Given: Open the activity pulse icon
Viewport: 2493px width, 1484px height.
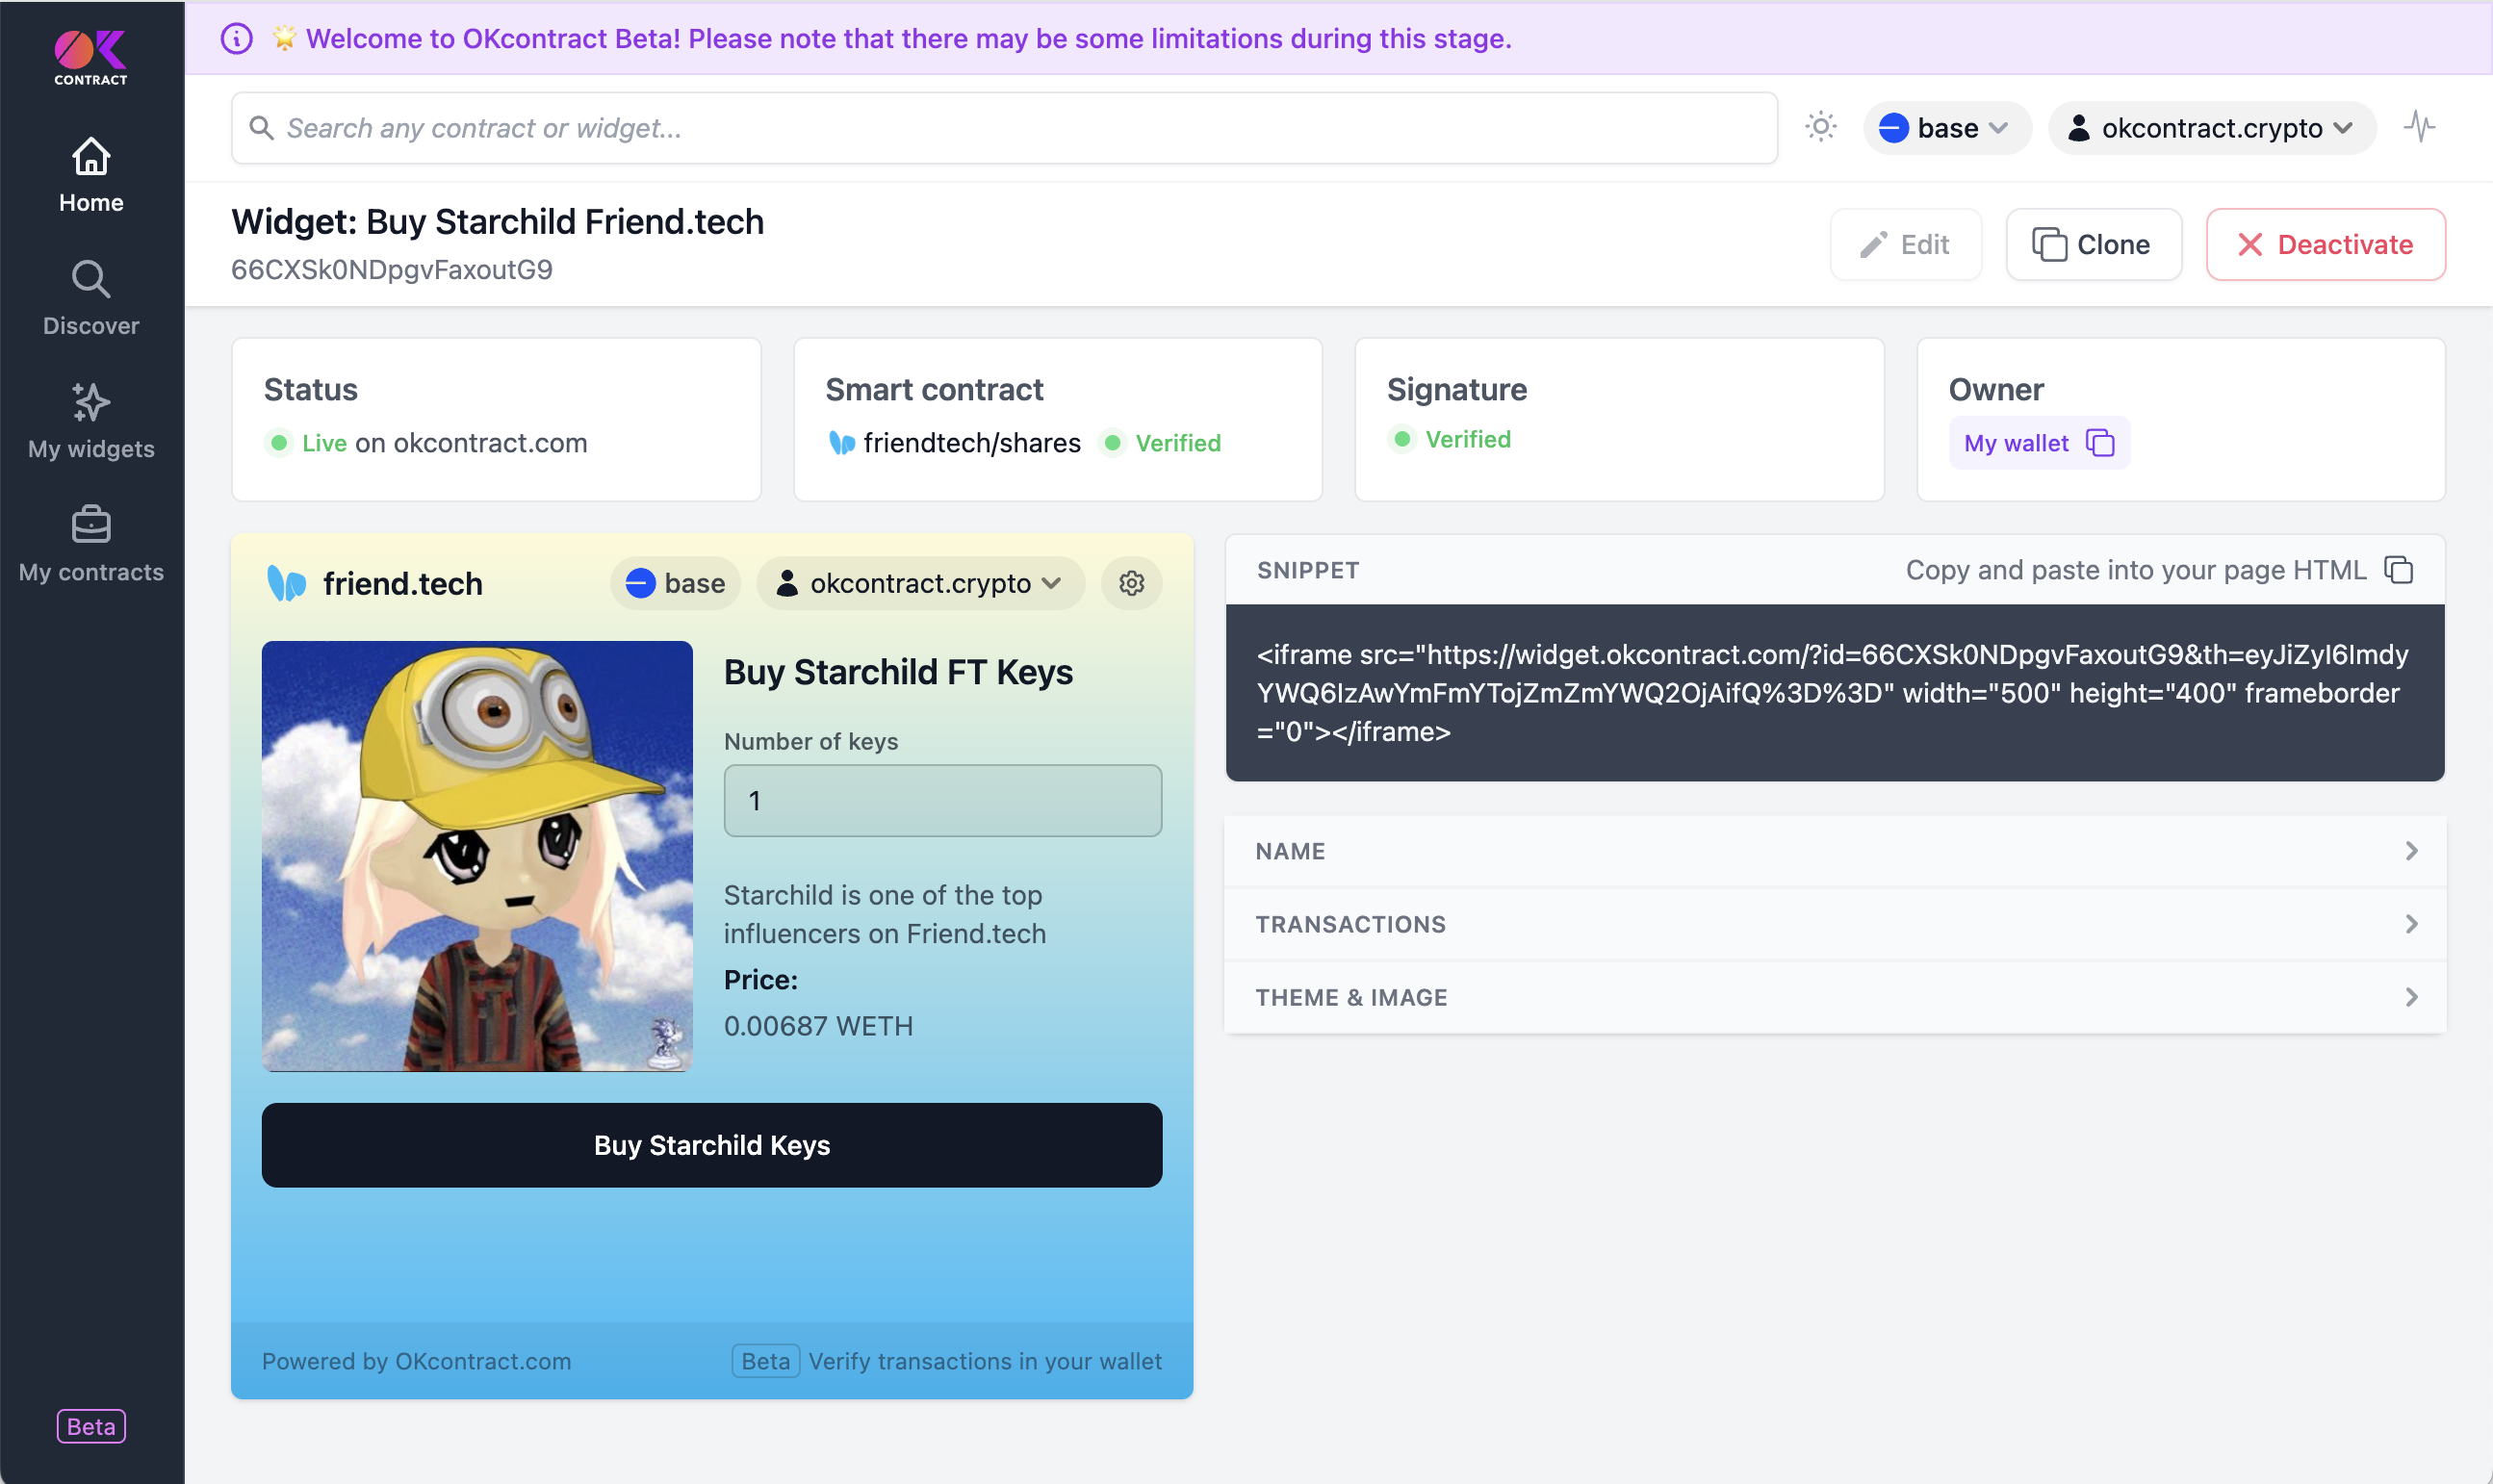Looking at the screenshot, I should pos(2419,127).
